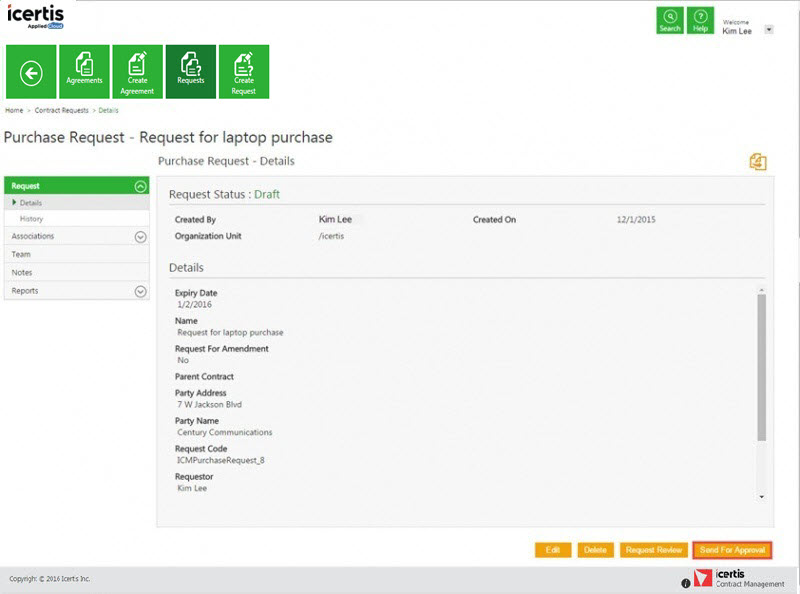
Task: Click the green back arrow tile
Action: click(31, 72)
